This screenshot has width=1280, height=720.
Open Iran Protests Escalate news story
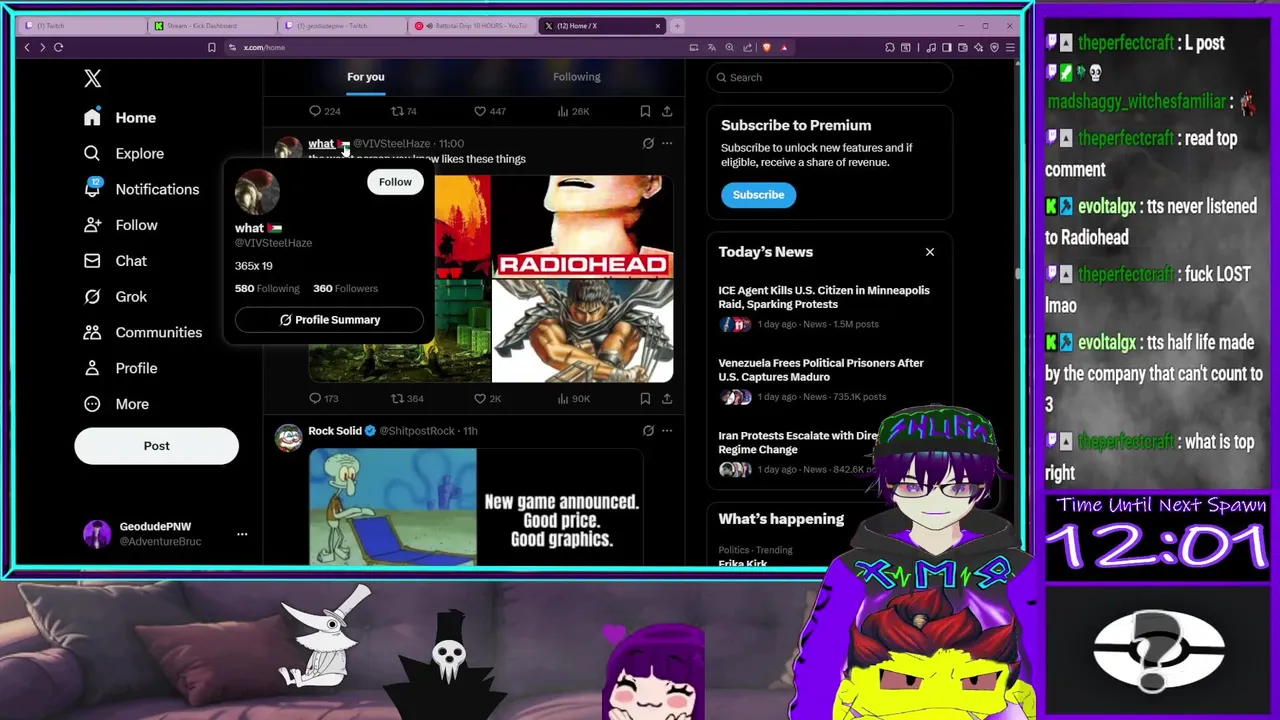point(795,452)
